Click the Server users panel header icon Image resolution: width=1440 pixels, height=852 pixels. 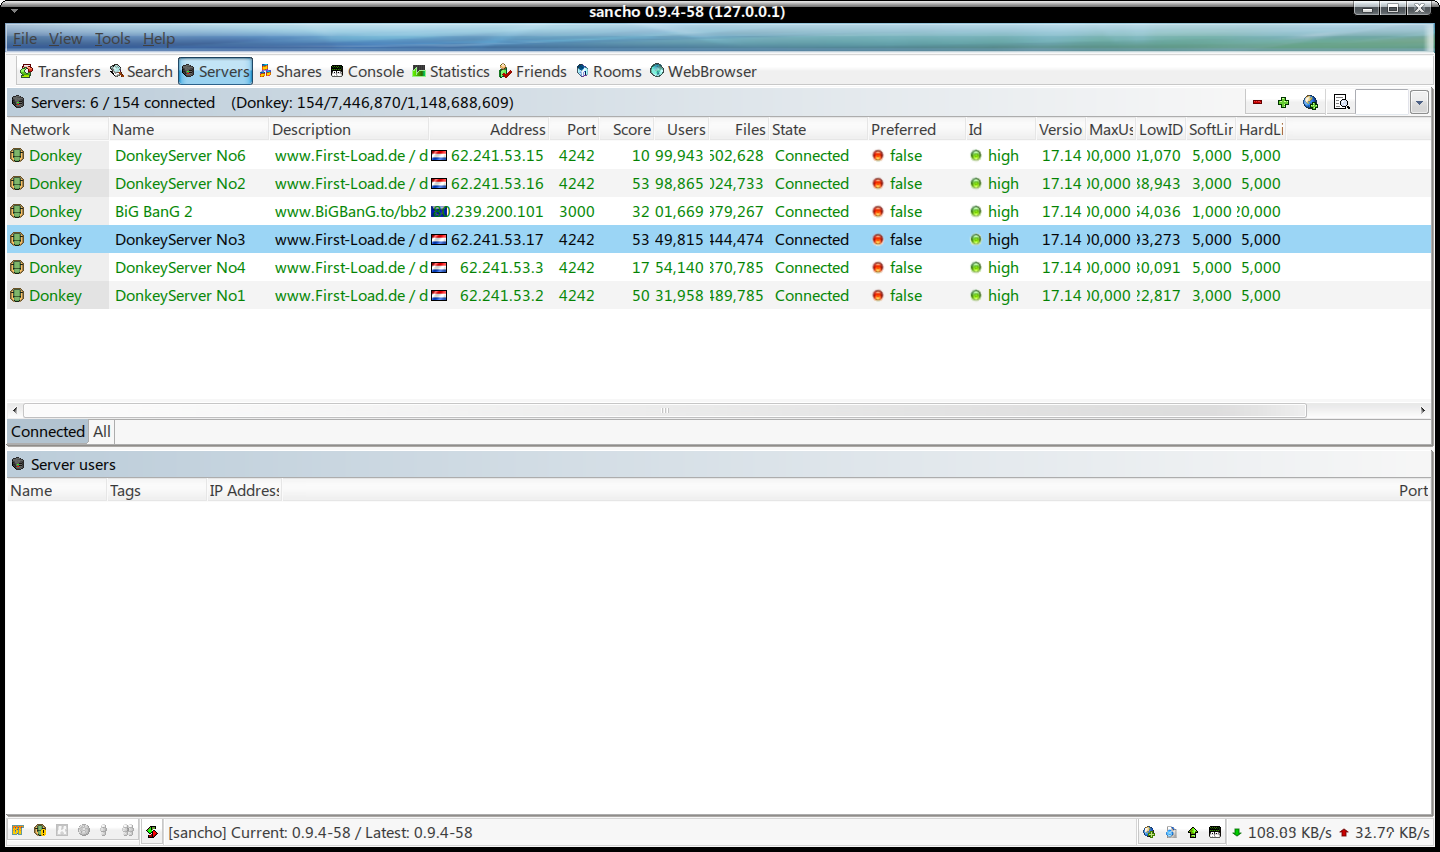click(18, 464)
